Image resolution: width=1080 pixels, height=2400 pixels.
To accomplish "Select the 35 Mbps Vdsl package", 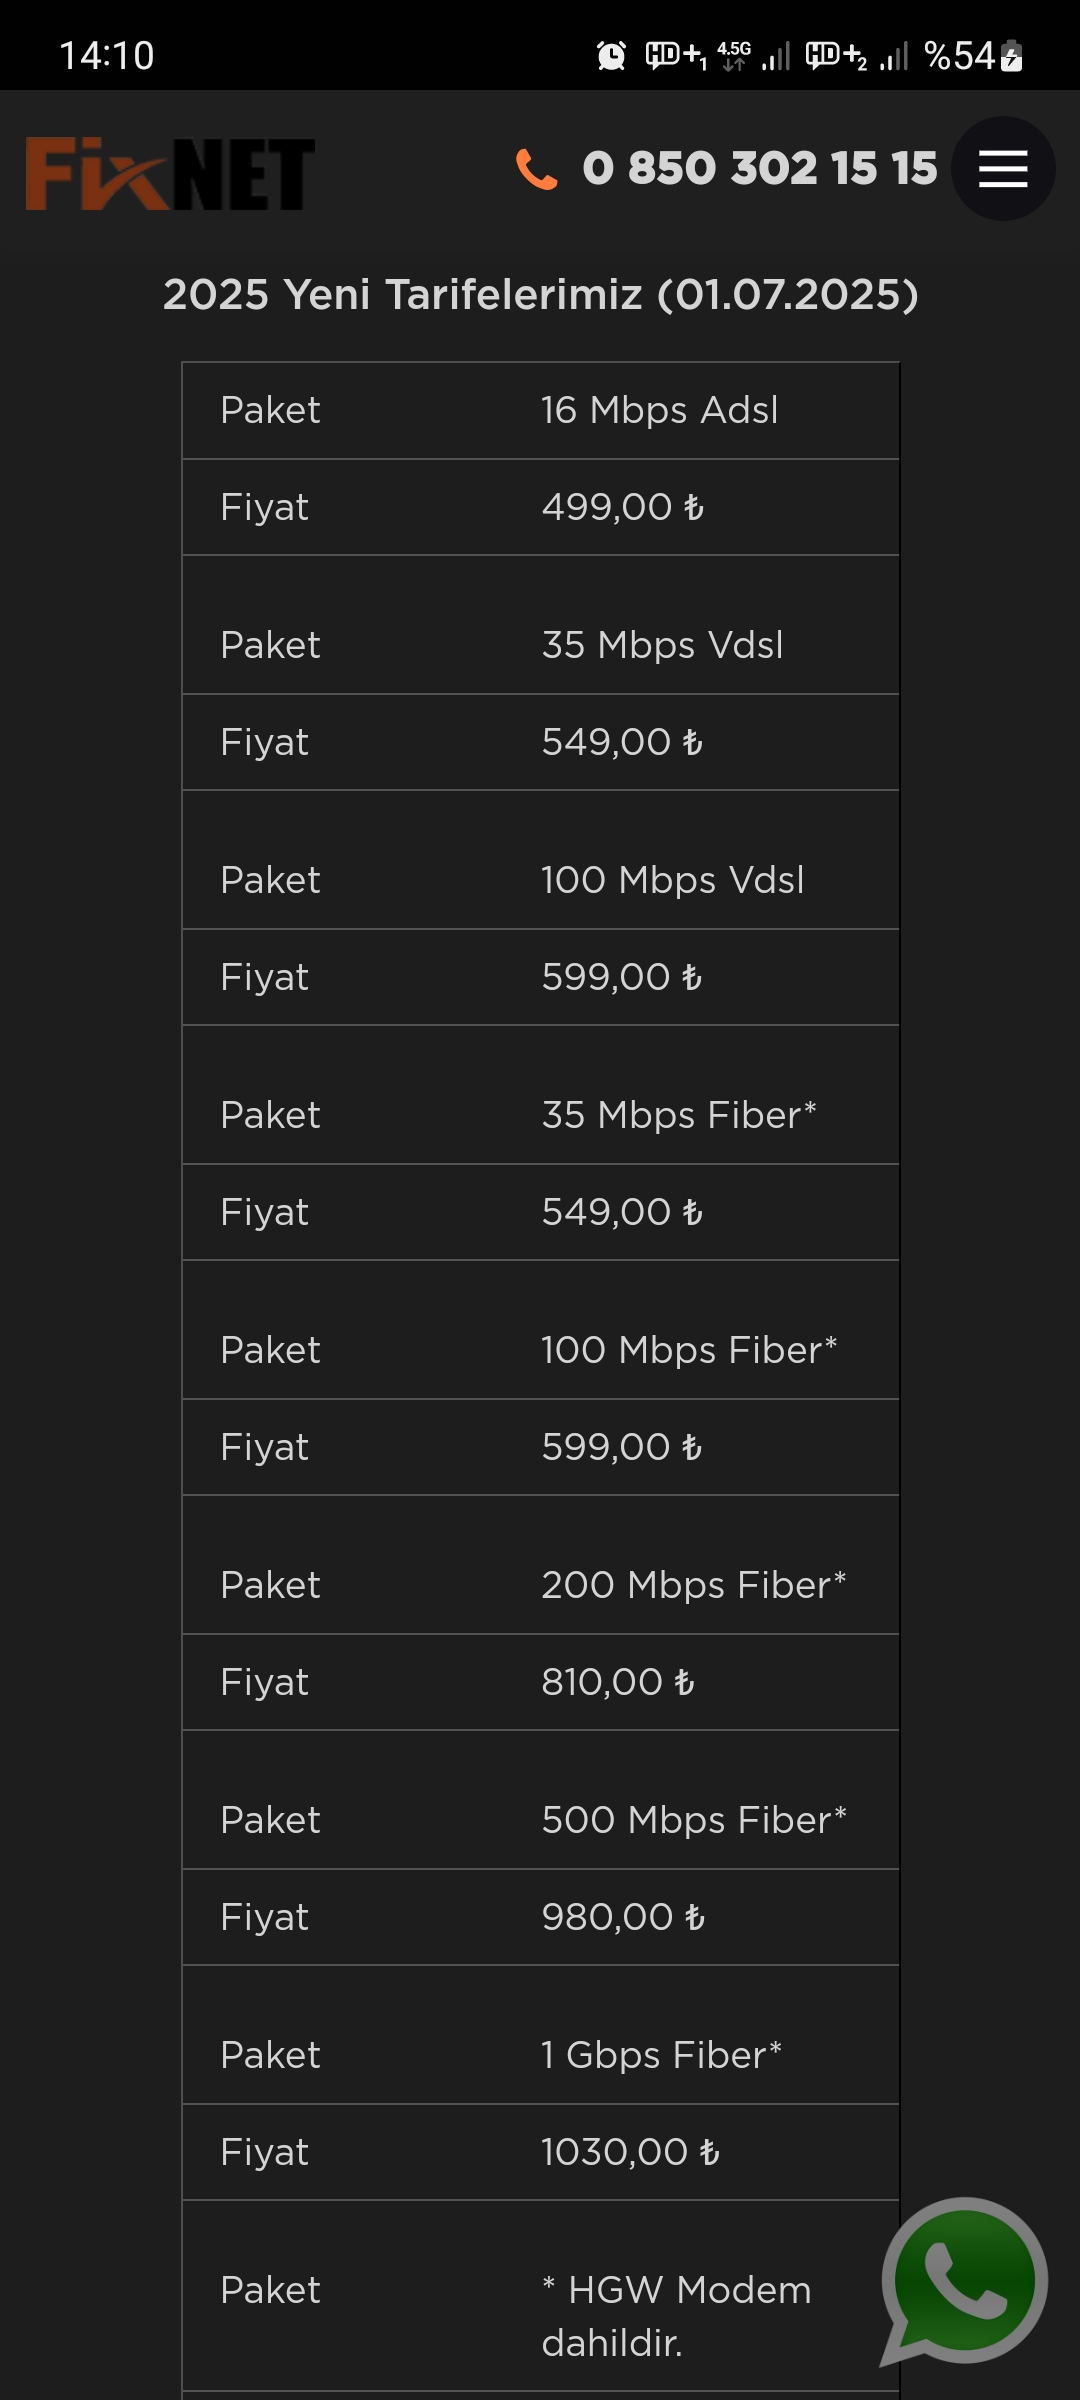I will click(662, 645).
